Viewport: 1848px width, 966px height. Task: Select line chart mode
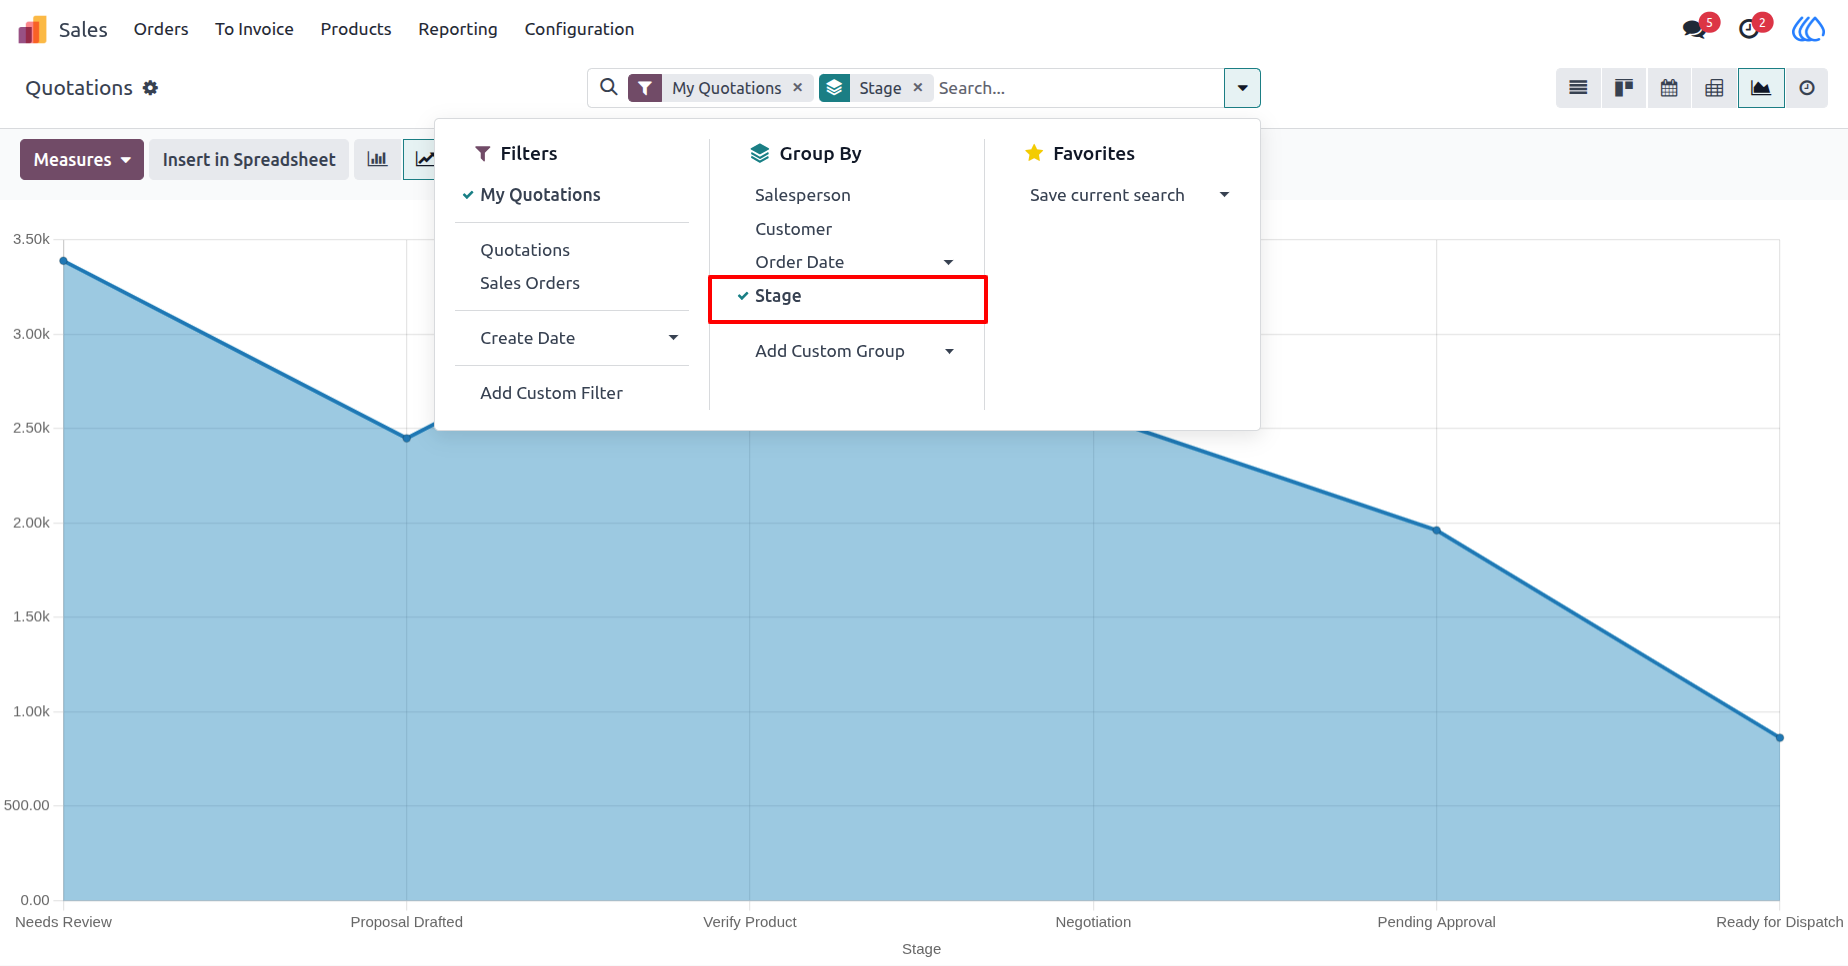coord(422,160)
